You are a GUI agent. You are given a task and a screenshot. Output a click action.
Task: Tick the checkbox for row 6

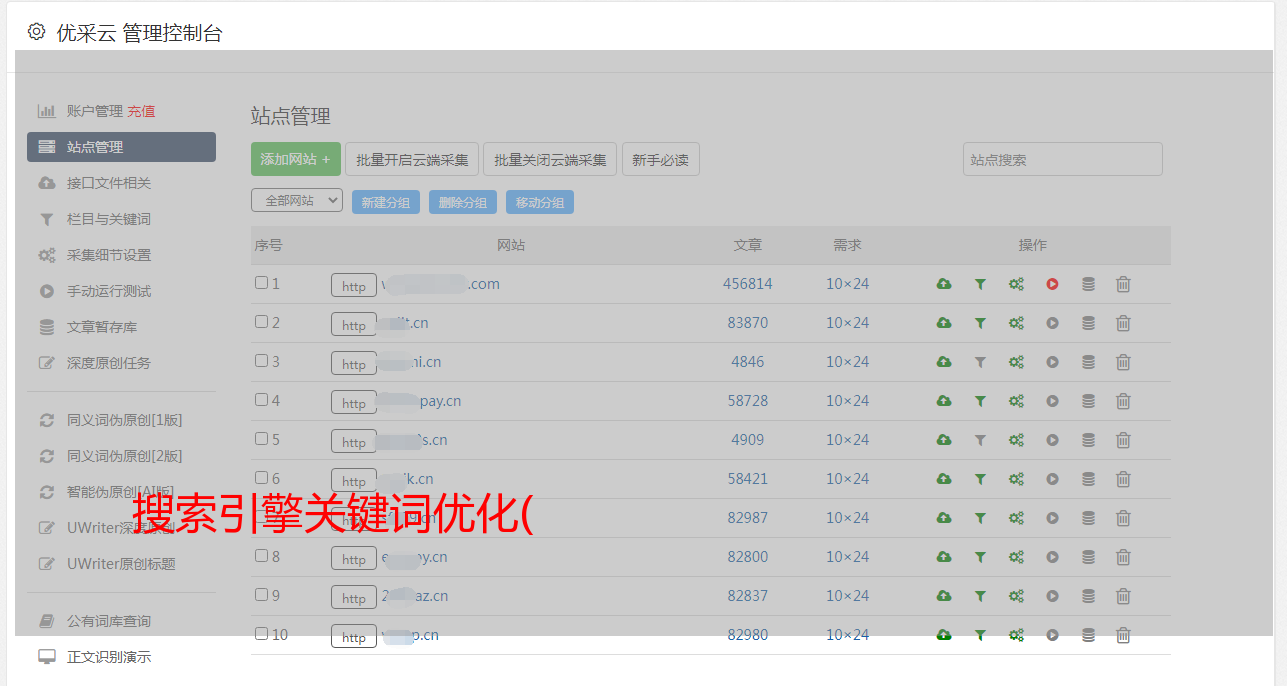261,478
